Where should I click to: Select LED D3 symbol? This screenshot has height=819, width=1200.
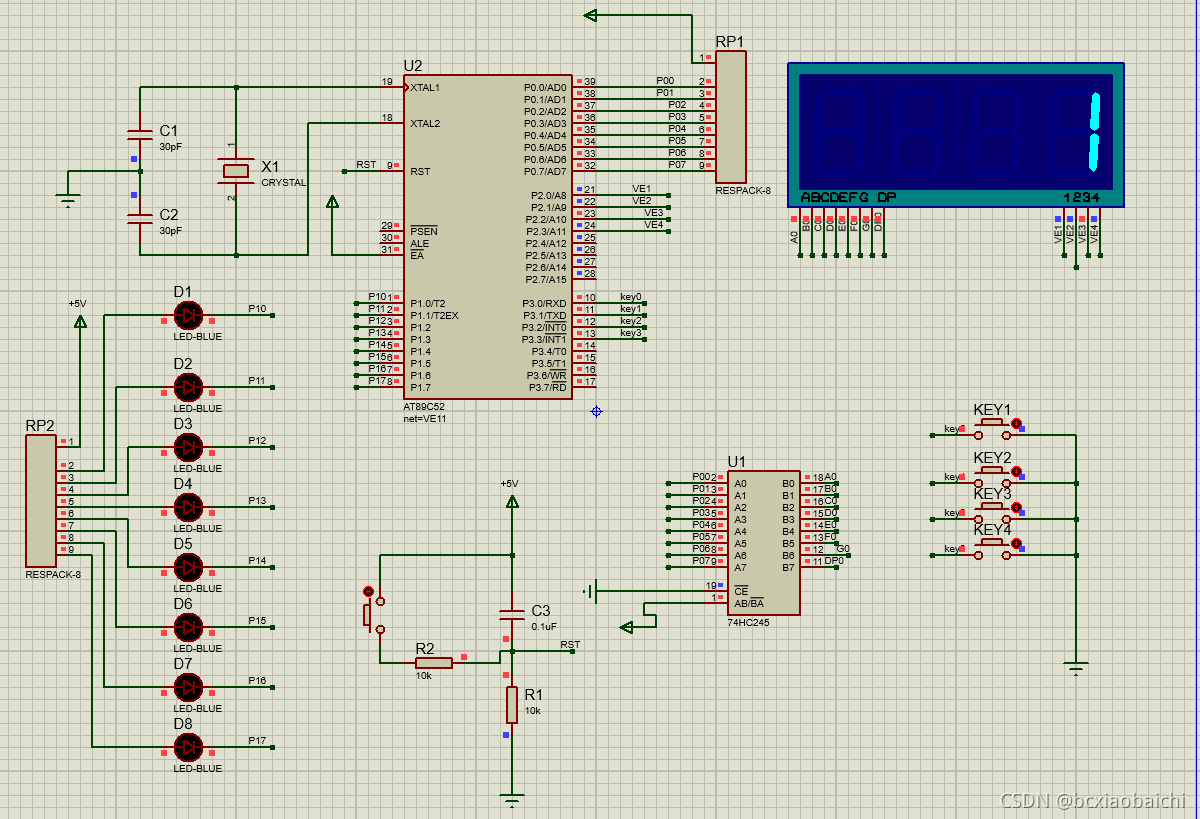pos(187,447)
